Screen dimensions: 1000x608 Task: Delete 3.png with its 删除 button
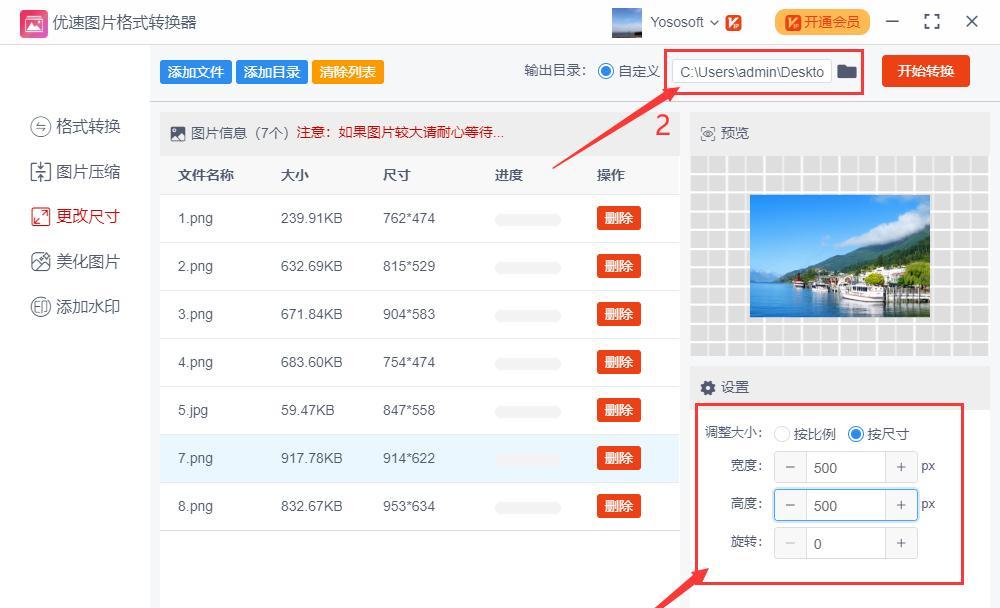click(619, 314)
